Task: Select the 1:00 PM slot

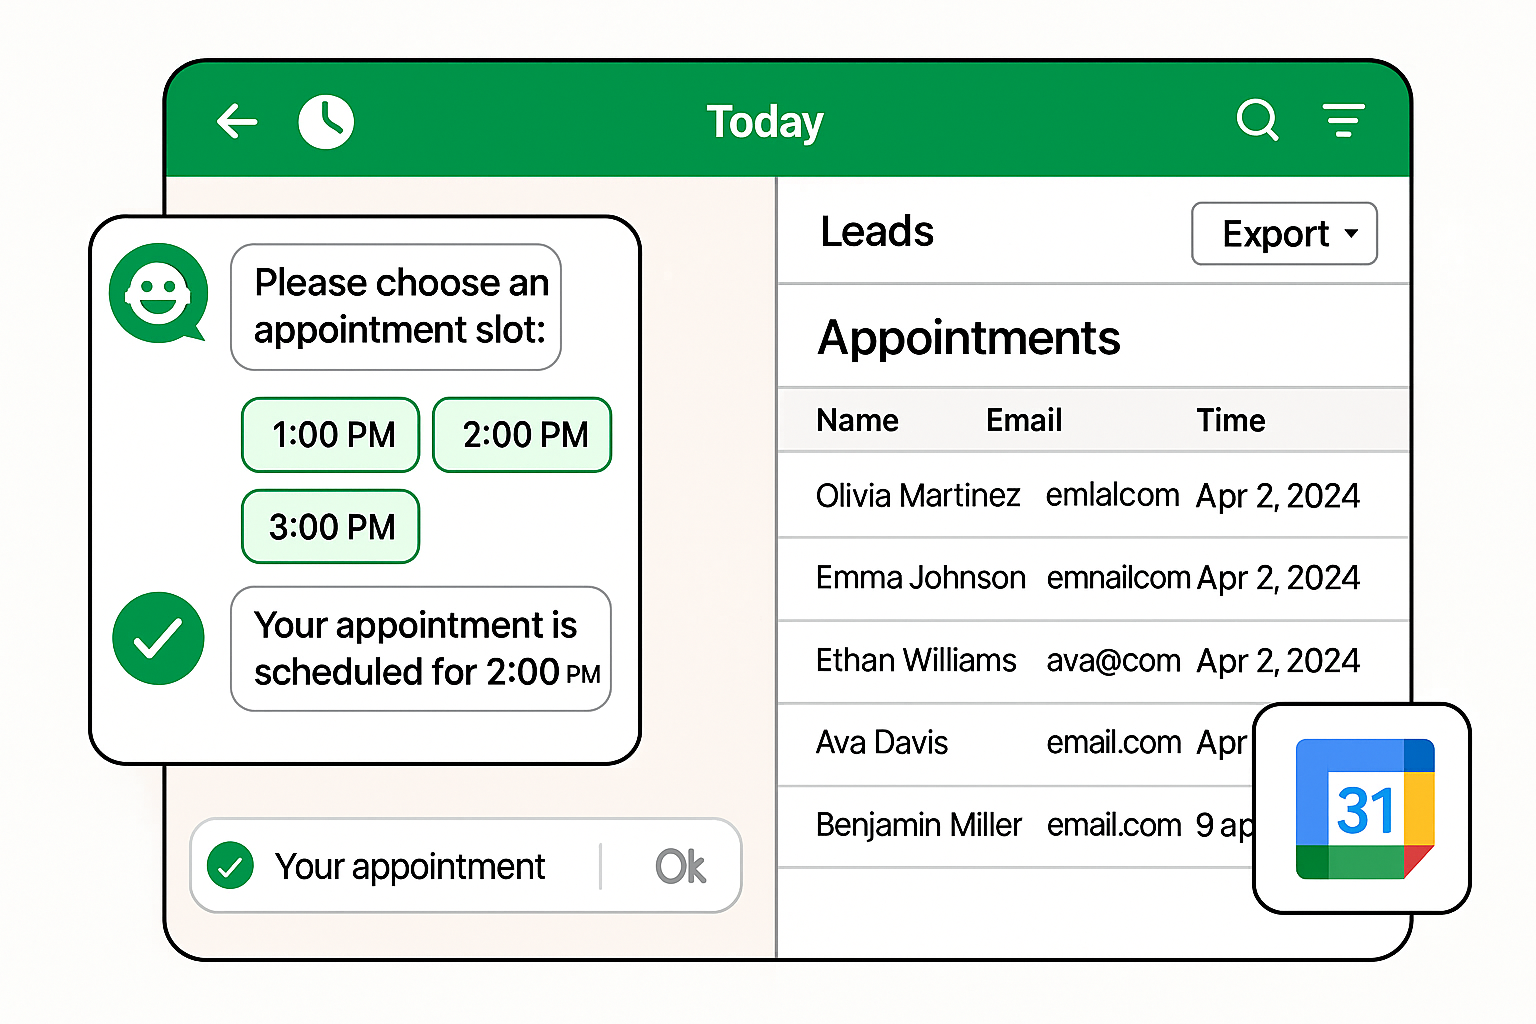Action: [x=331, y=435]
